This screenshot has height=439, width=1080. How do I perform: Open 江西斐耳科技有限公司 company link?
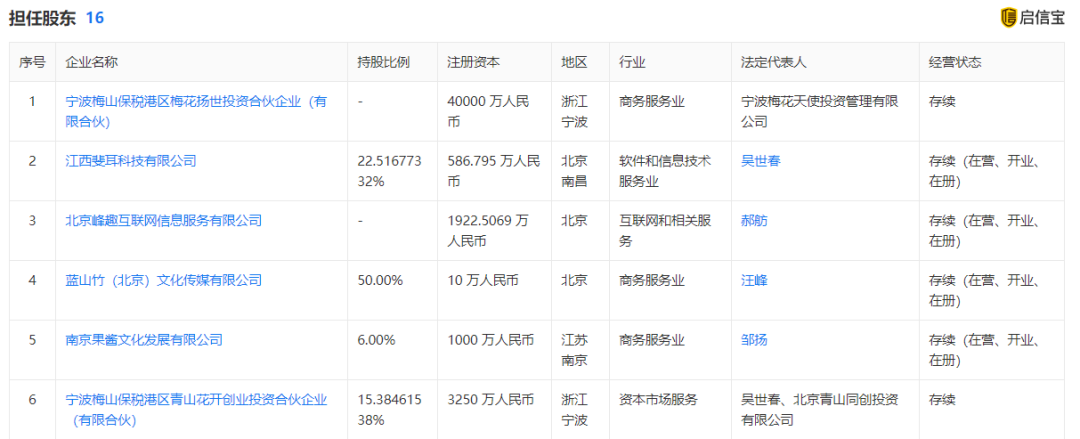tap(130, 161)
